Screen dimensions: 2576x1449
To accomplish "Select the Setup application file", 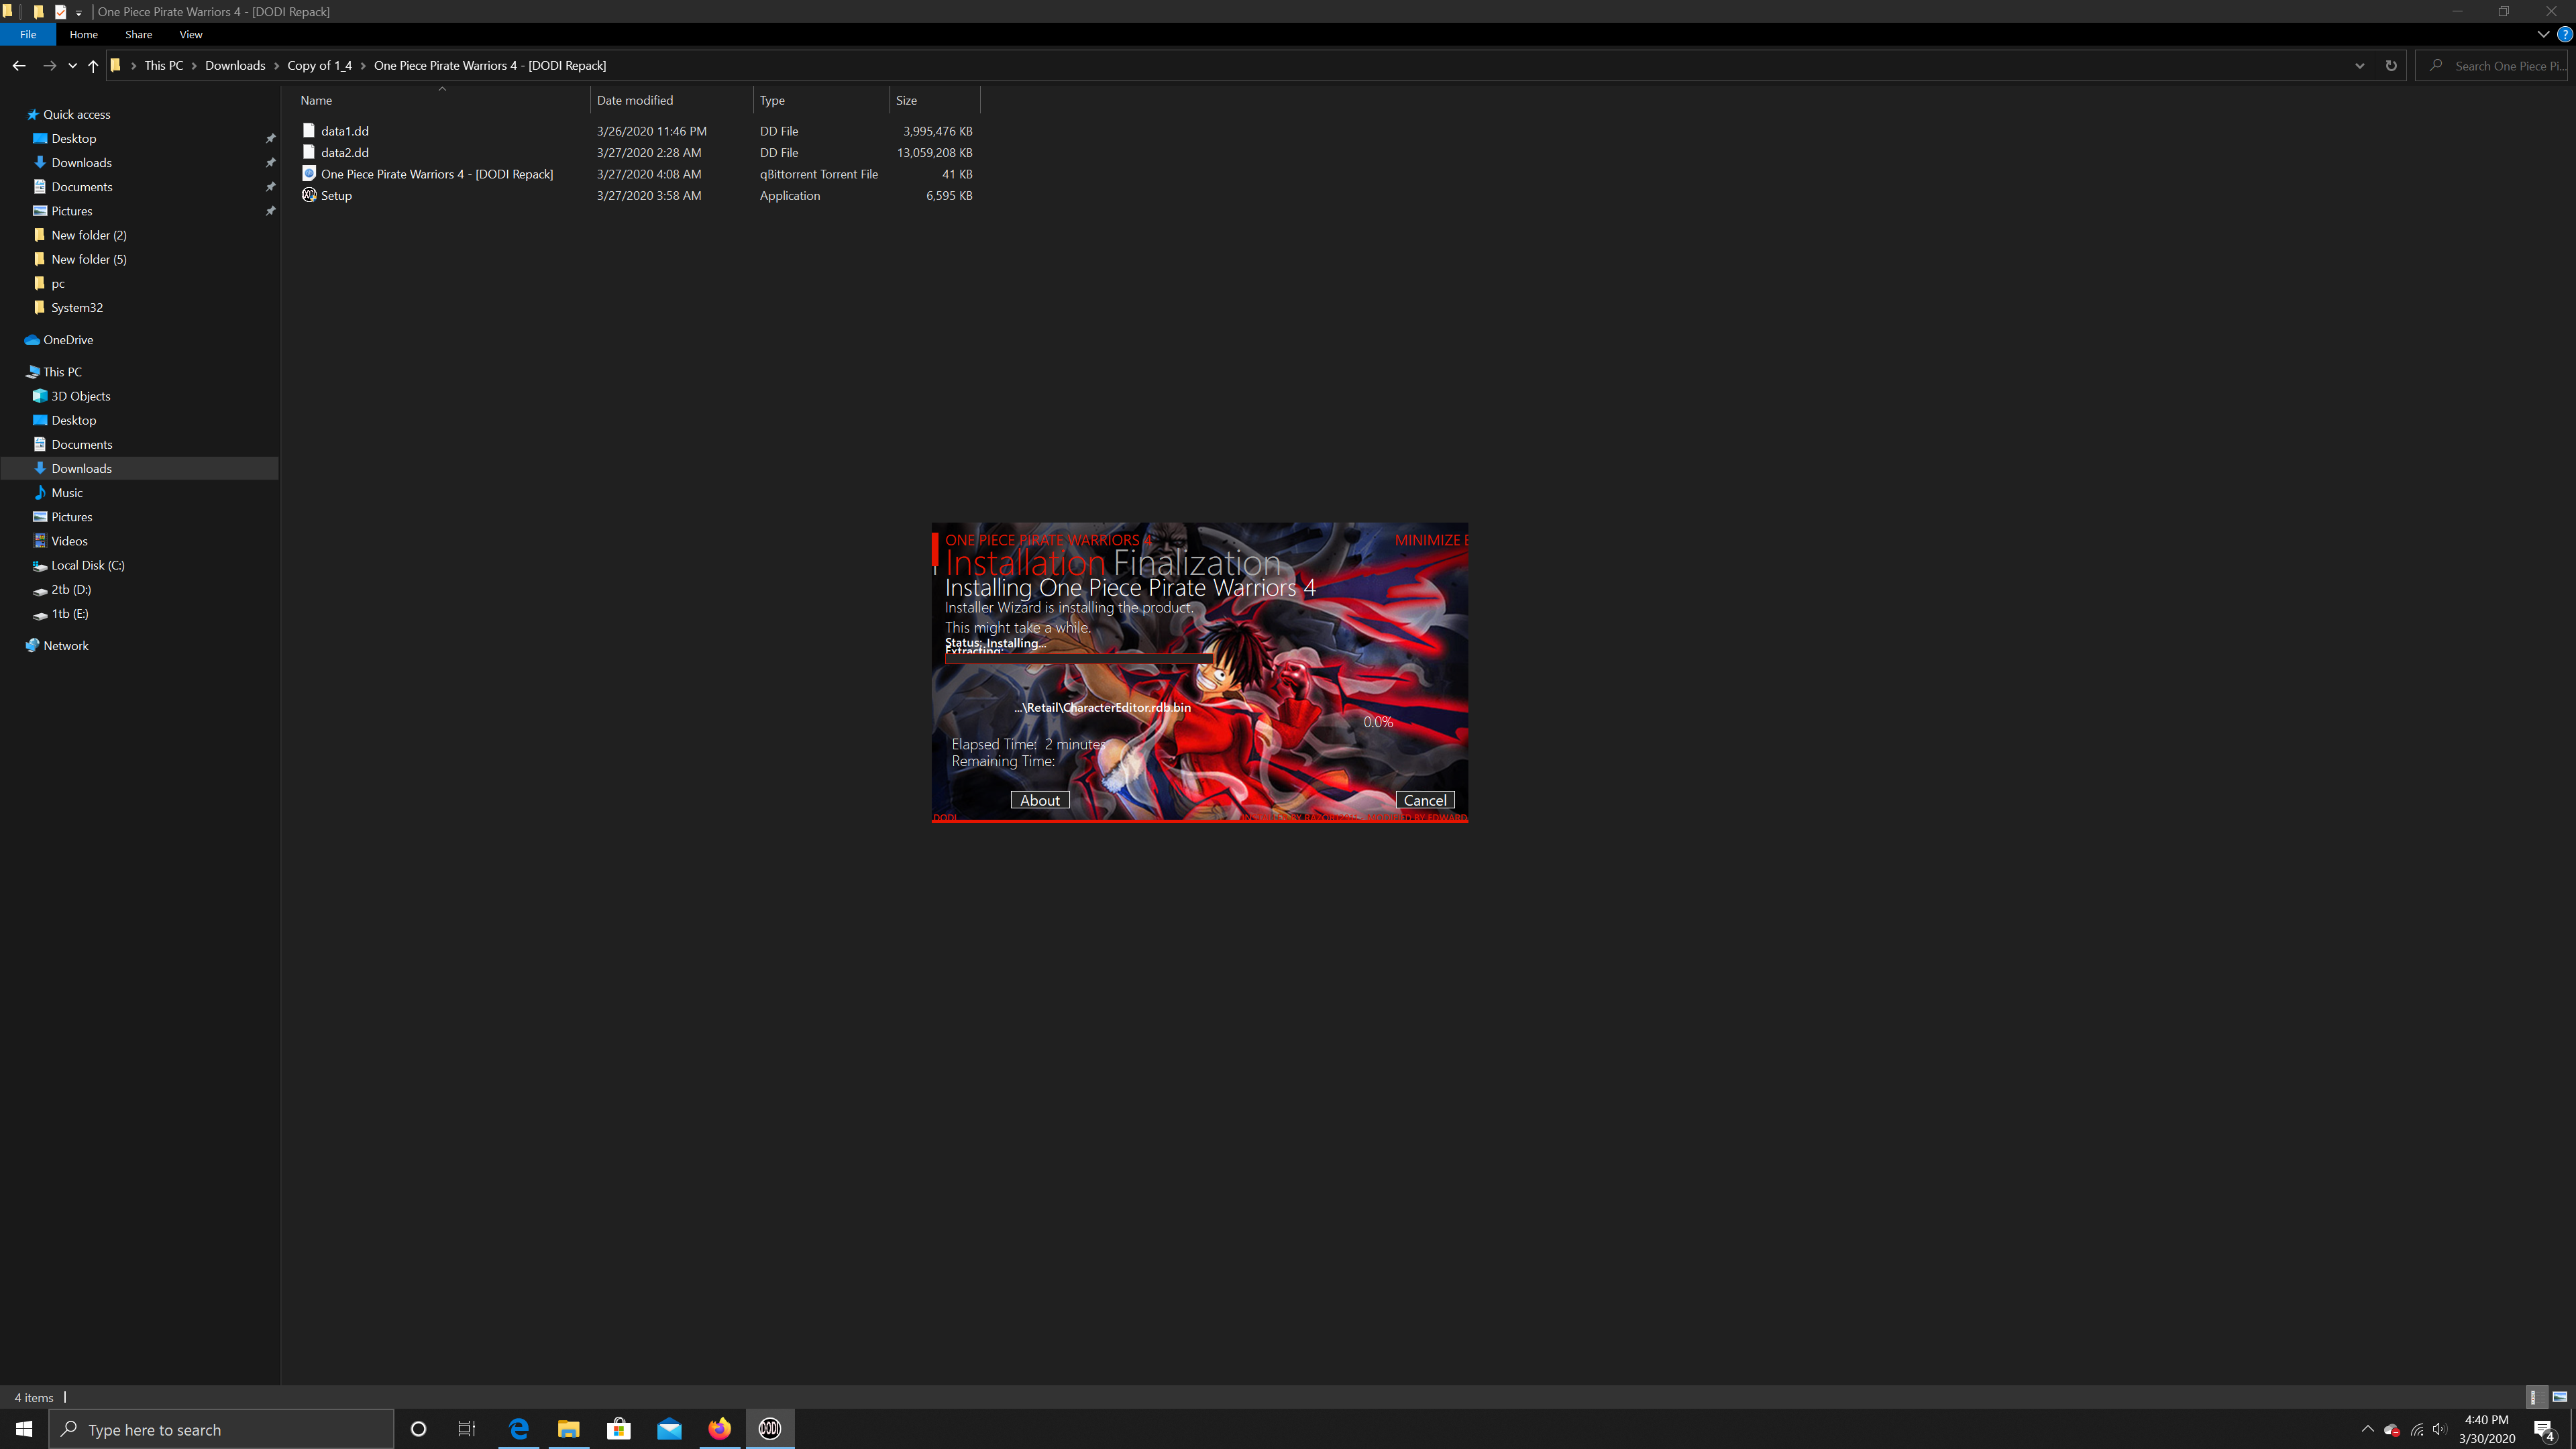I will coord(336,196).
